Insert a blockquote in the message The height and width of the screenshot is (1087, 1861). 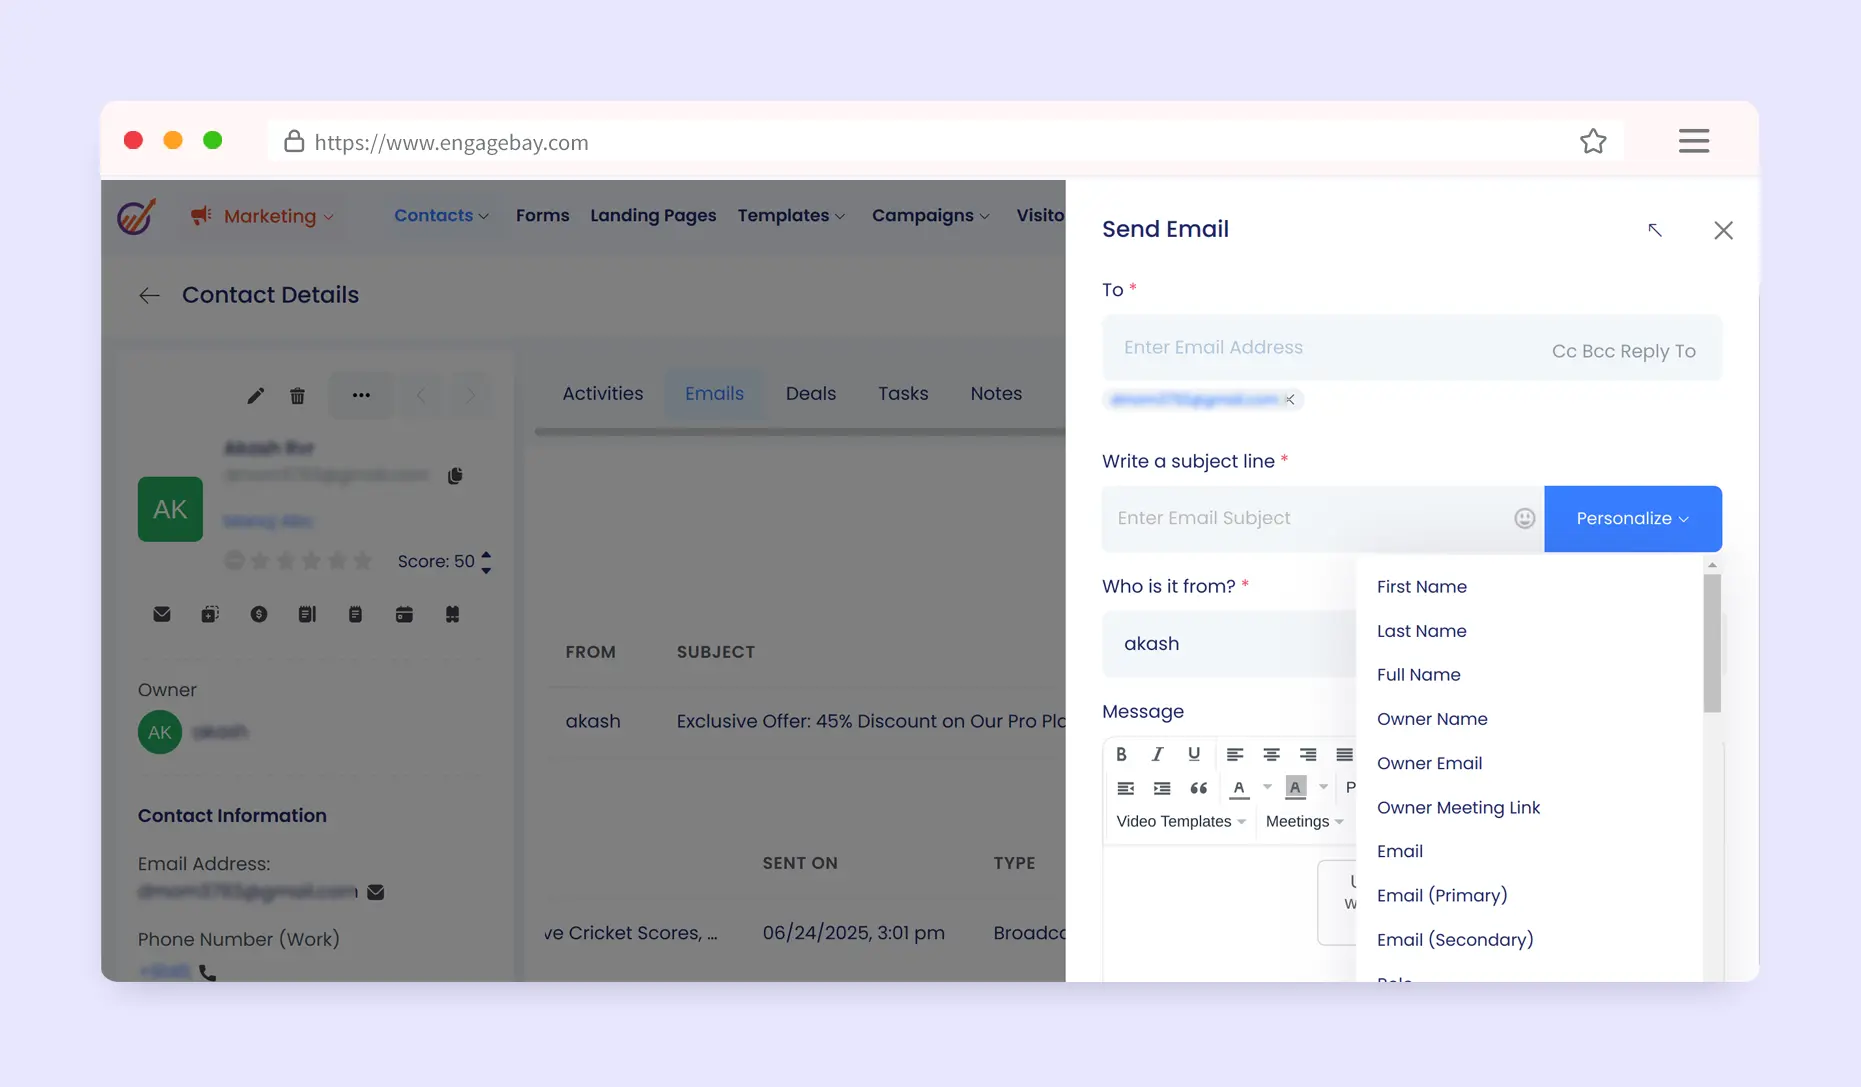coord(1198,788)
